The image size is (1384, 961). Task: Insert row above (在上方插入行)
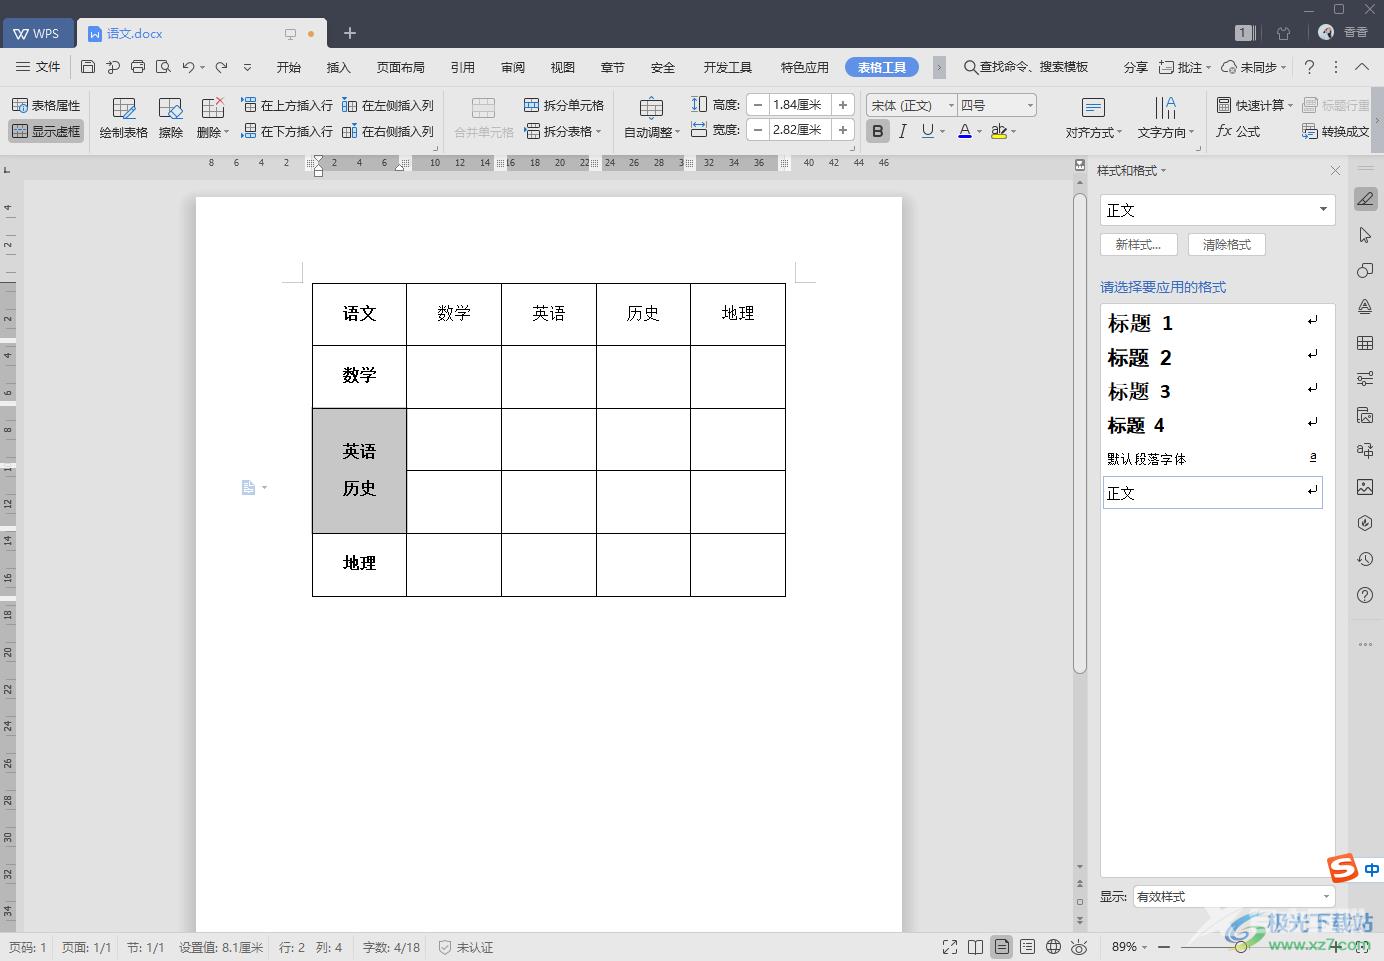tap(287, 105)
